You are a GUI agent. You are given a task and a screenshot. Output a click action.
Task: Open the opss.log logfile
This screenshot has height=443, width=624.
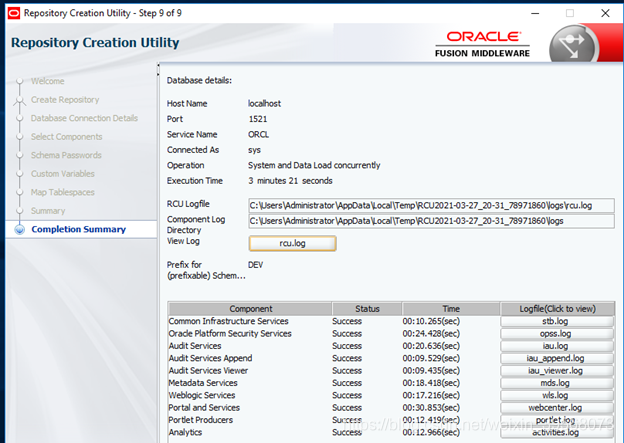[557, 334]
